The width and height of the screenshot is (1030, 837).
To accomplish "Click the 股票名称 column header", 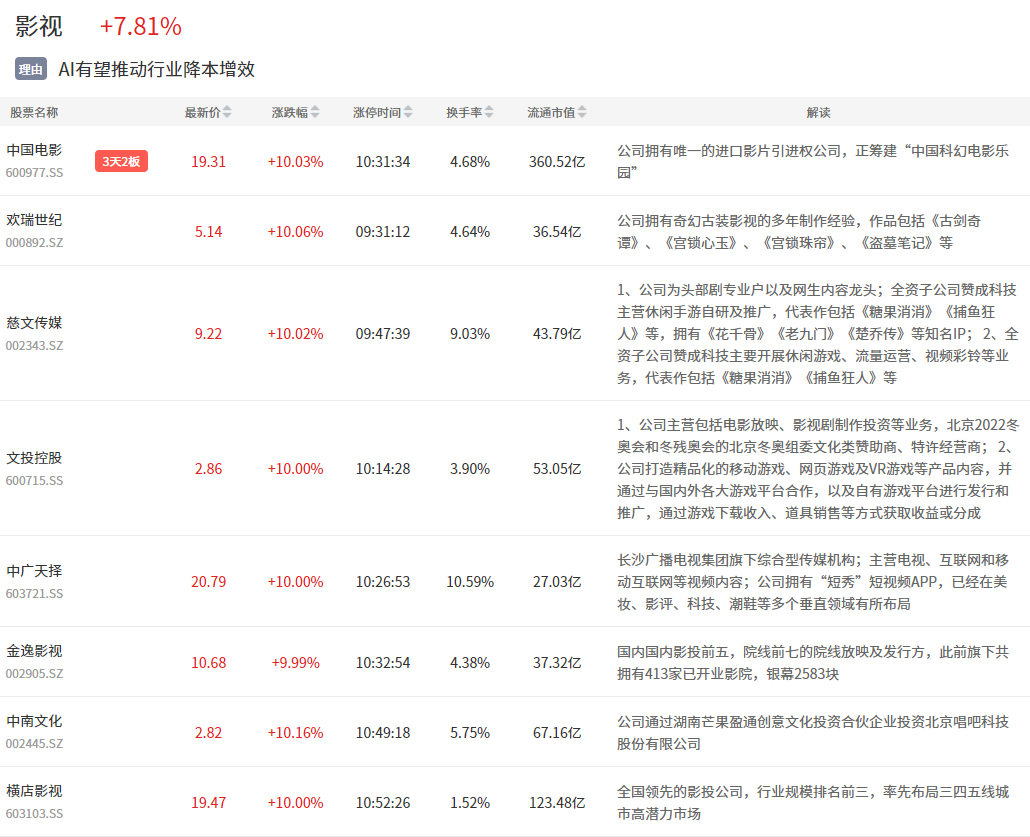I will click(x=34, y=112).
